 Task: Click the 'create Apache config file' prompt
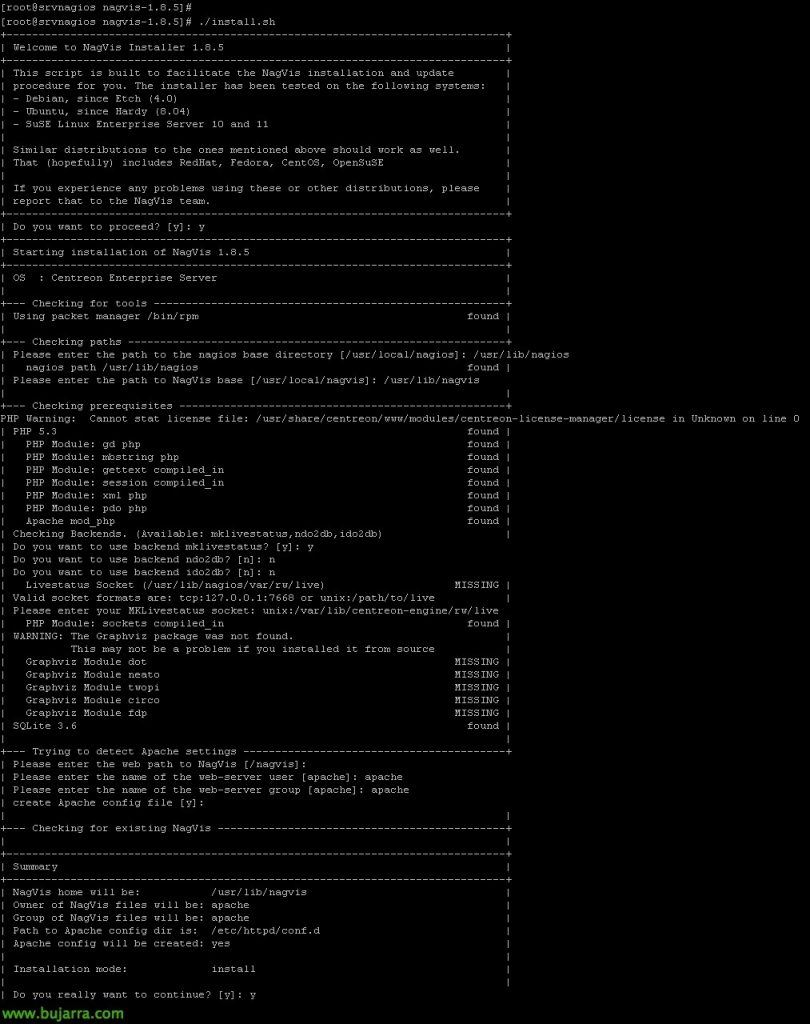108,803
